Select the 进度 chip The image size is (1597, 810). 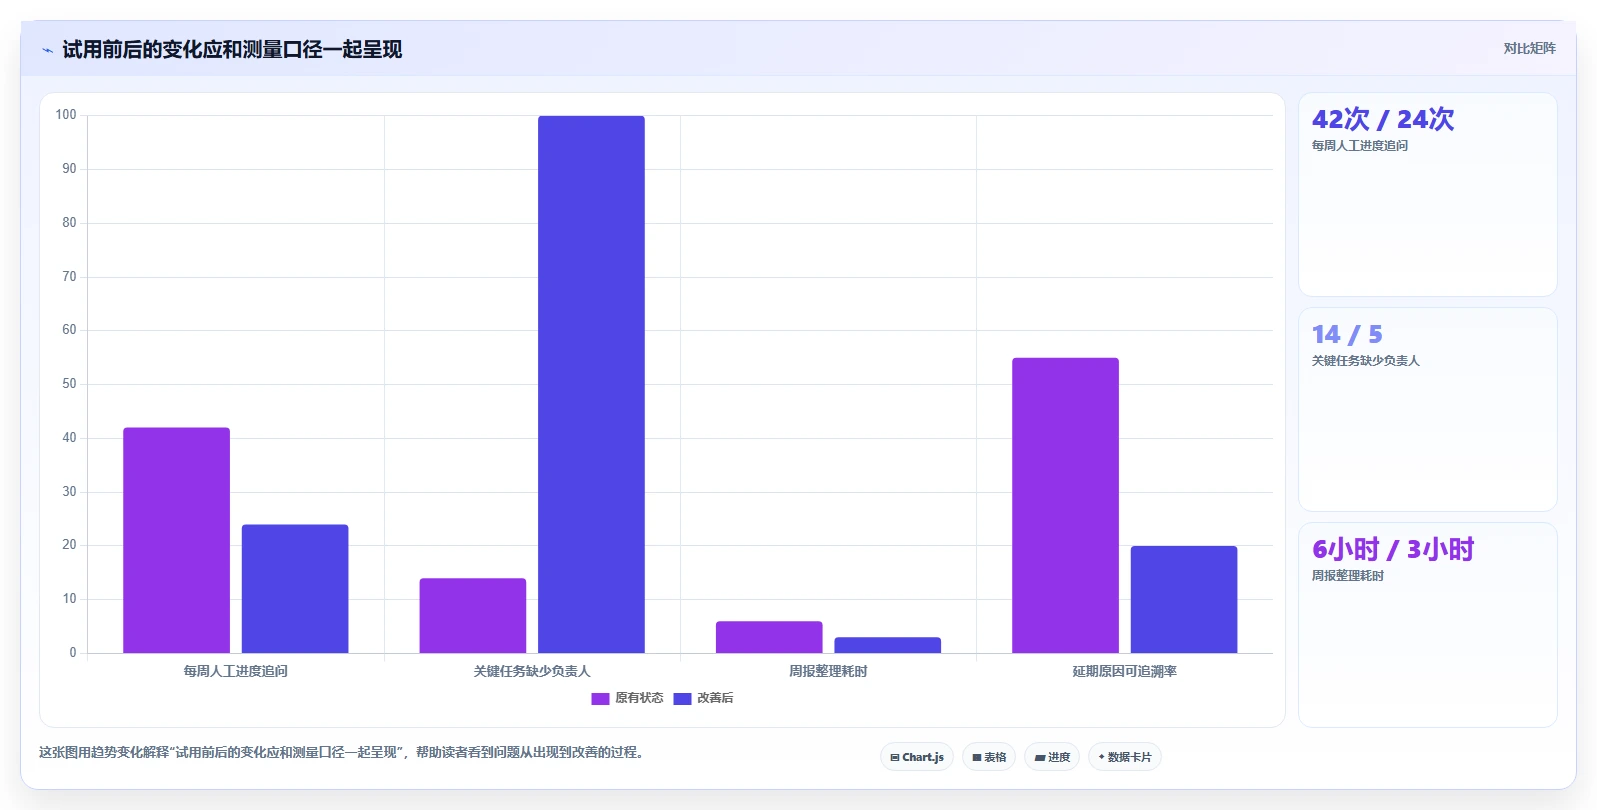tap(1052, 757)
